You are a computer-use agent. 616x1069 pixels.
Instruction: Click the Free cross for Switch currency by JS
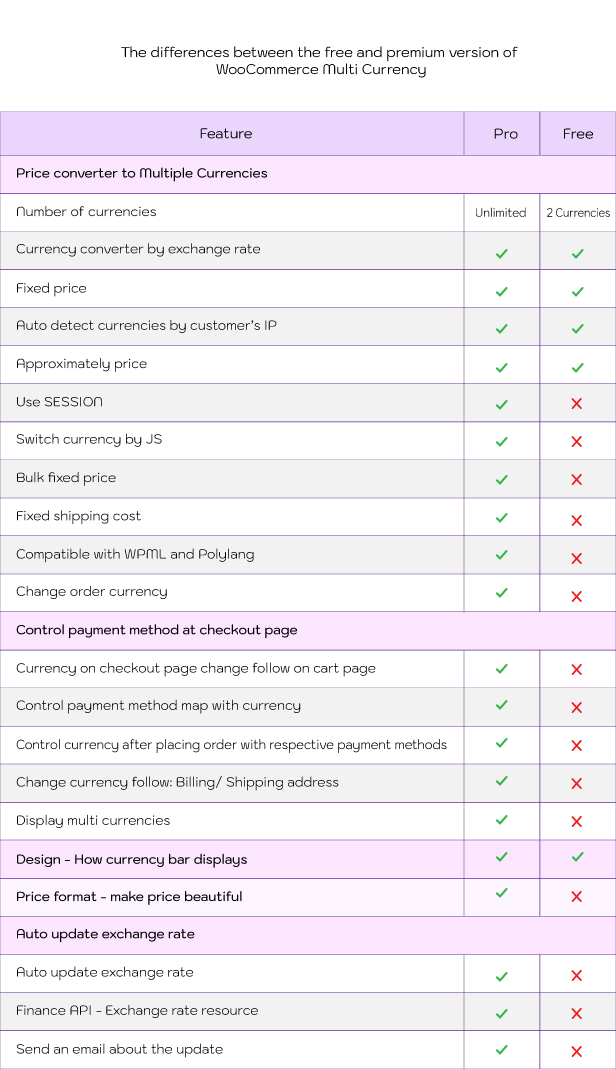576,442
